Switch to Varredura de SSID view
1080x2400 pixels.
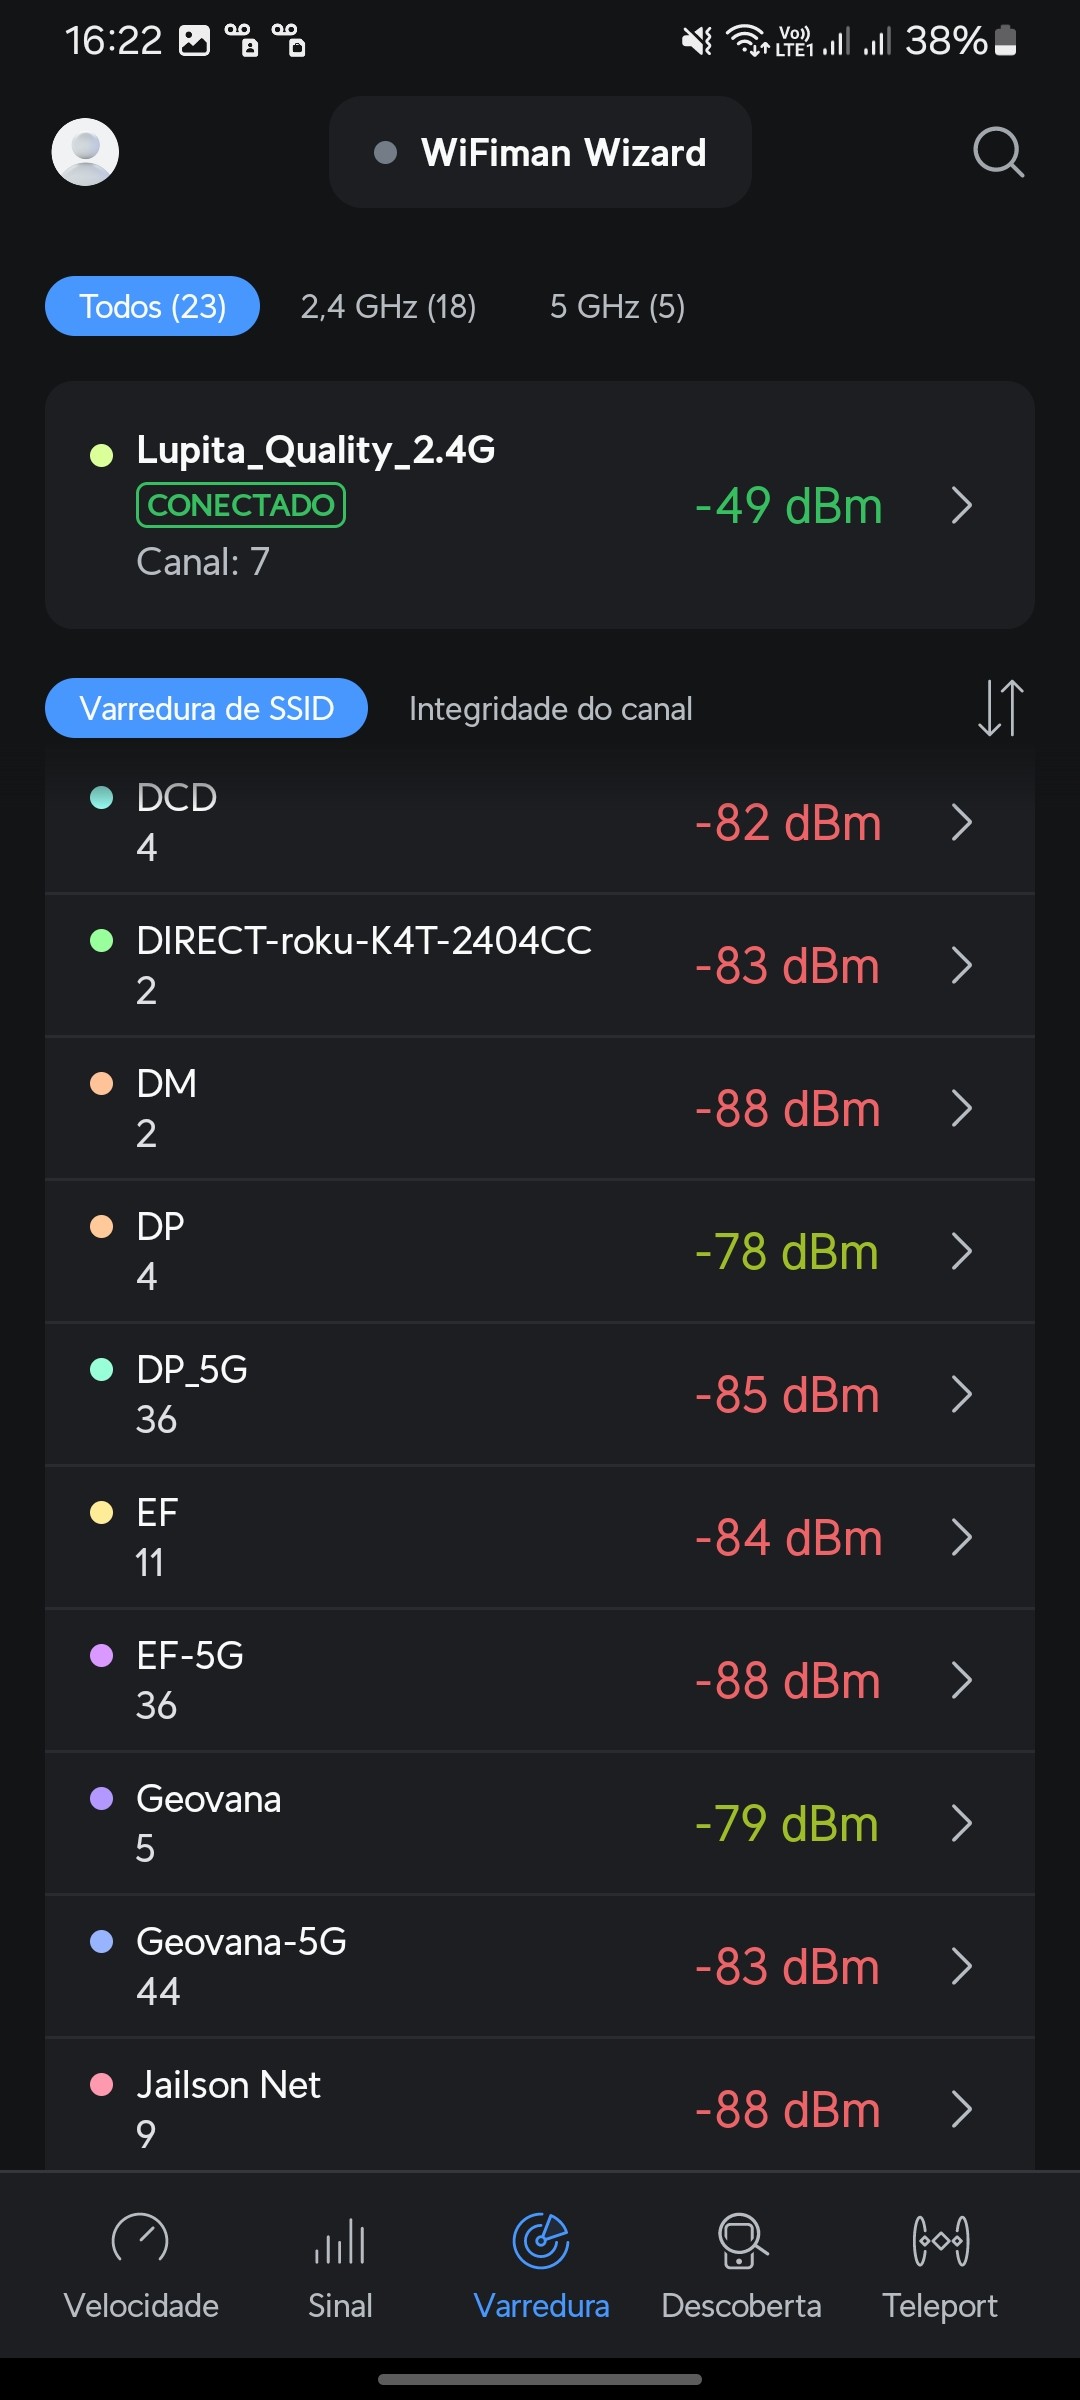coord(206,708)
